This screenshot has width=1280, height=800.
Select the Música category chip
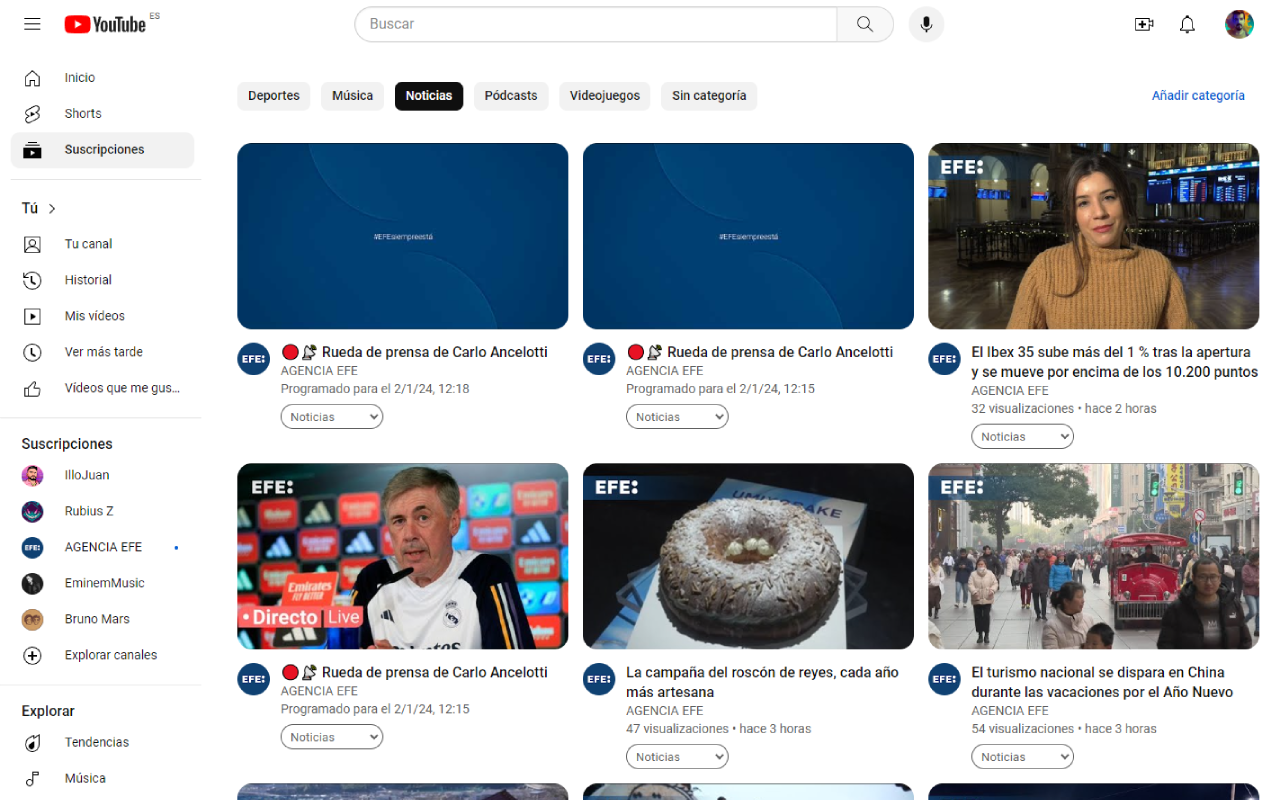coord(352,96)
